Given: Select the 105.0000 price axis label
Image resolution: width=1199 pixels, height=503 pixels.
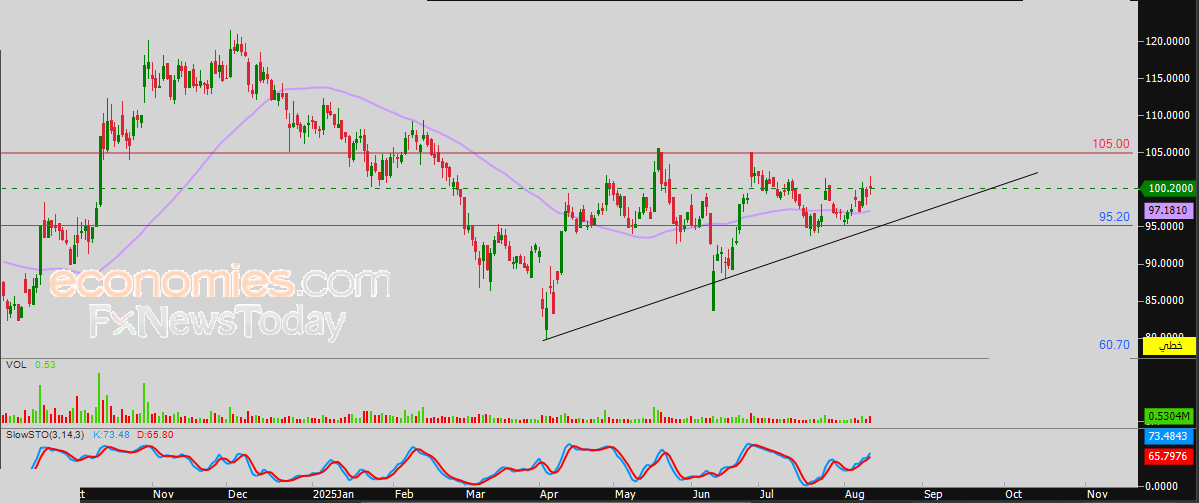Looking at the screenshot, I should (1169, 152).
